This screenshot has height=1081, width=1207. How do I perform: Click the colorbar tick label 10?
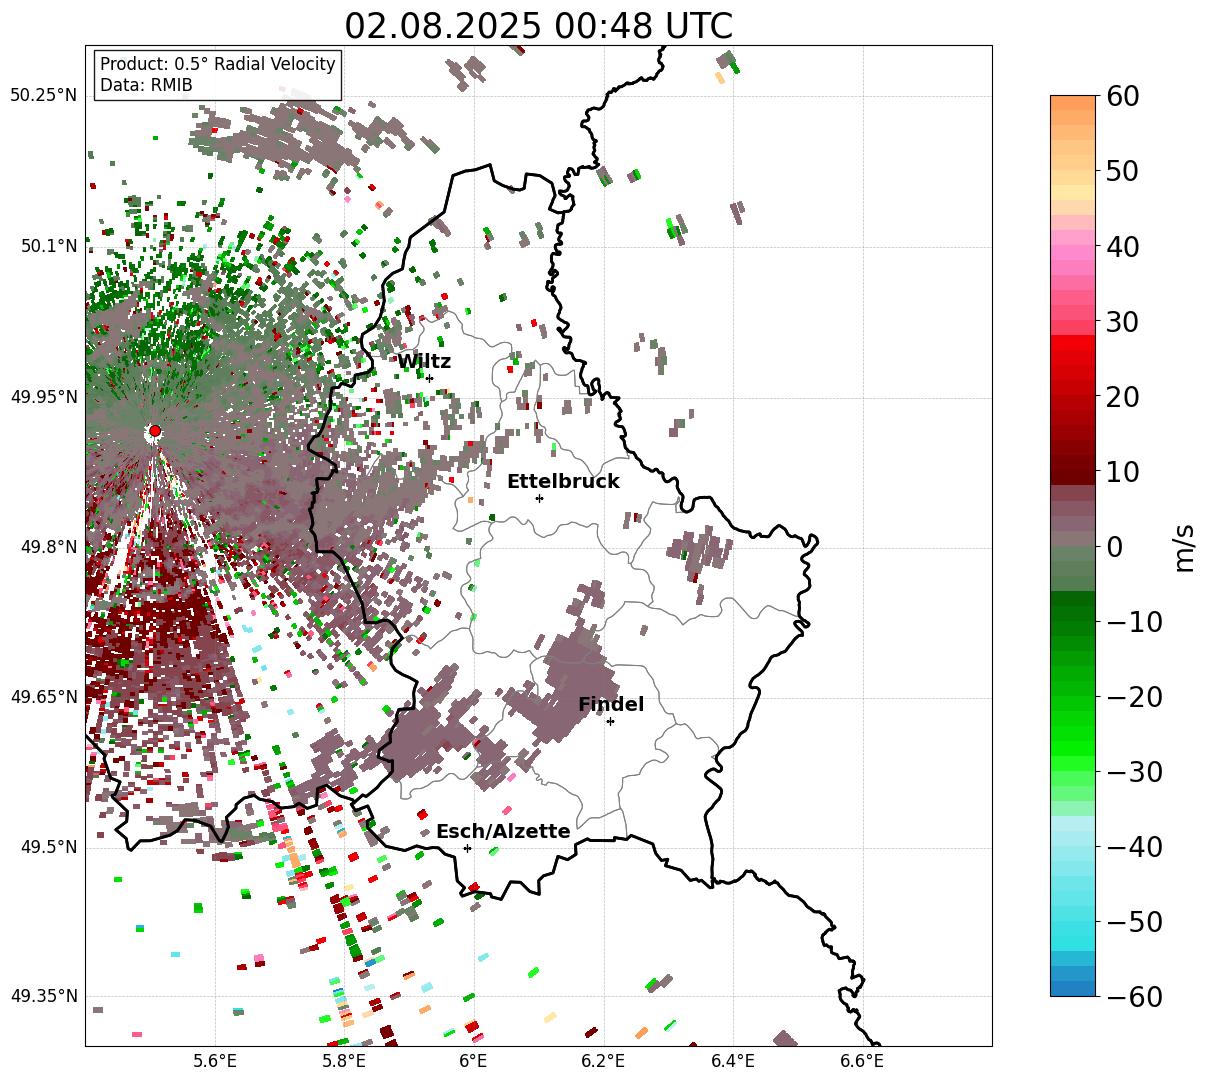(1125, 472)
